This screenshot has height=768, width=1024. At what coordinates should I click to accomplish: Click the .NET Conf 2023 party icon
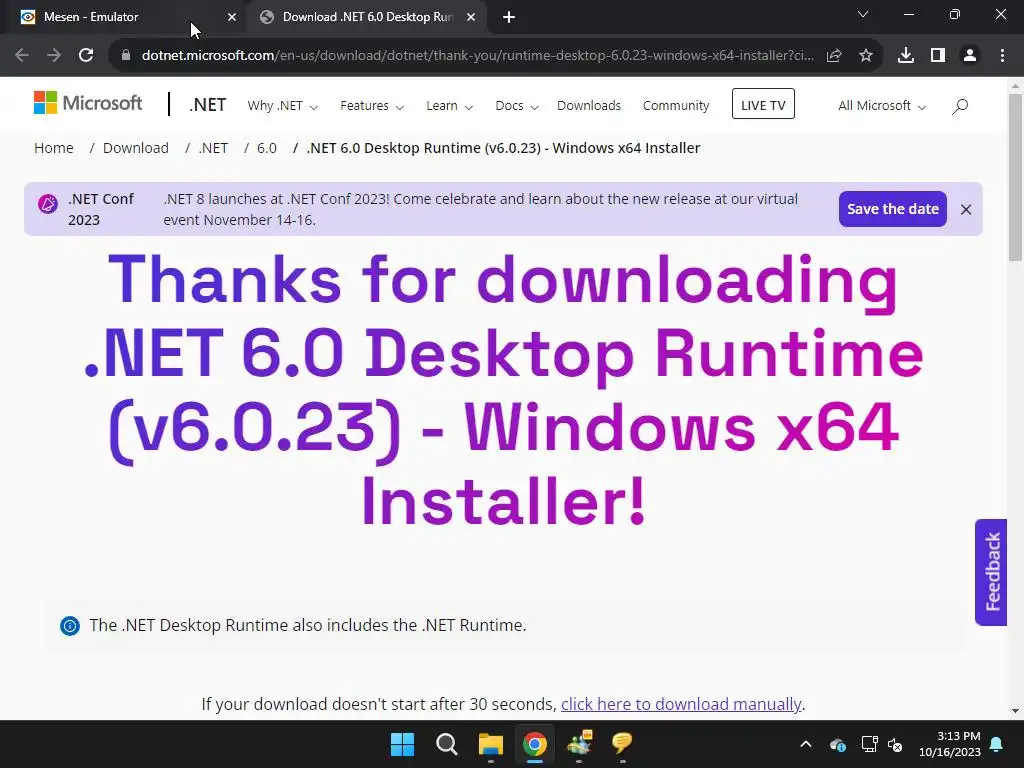[48, 204]
